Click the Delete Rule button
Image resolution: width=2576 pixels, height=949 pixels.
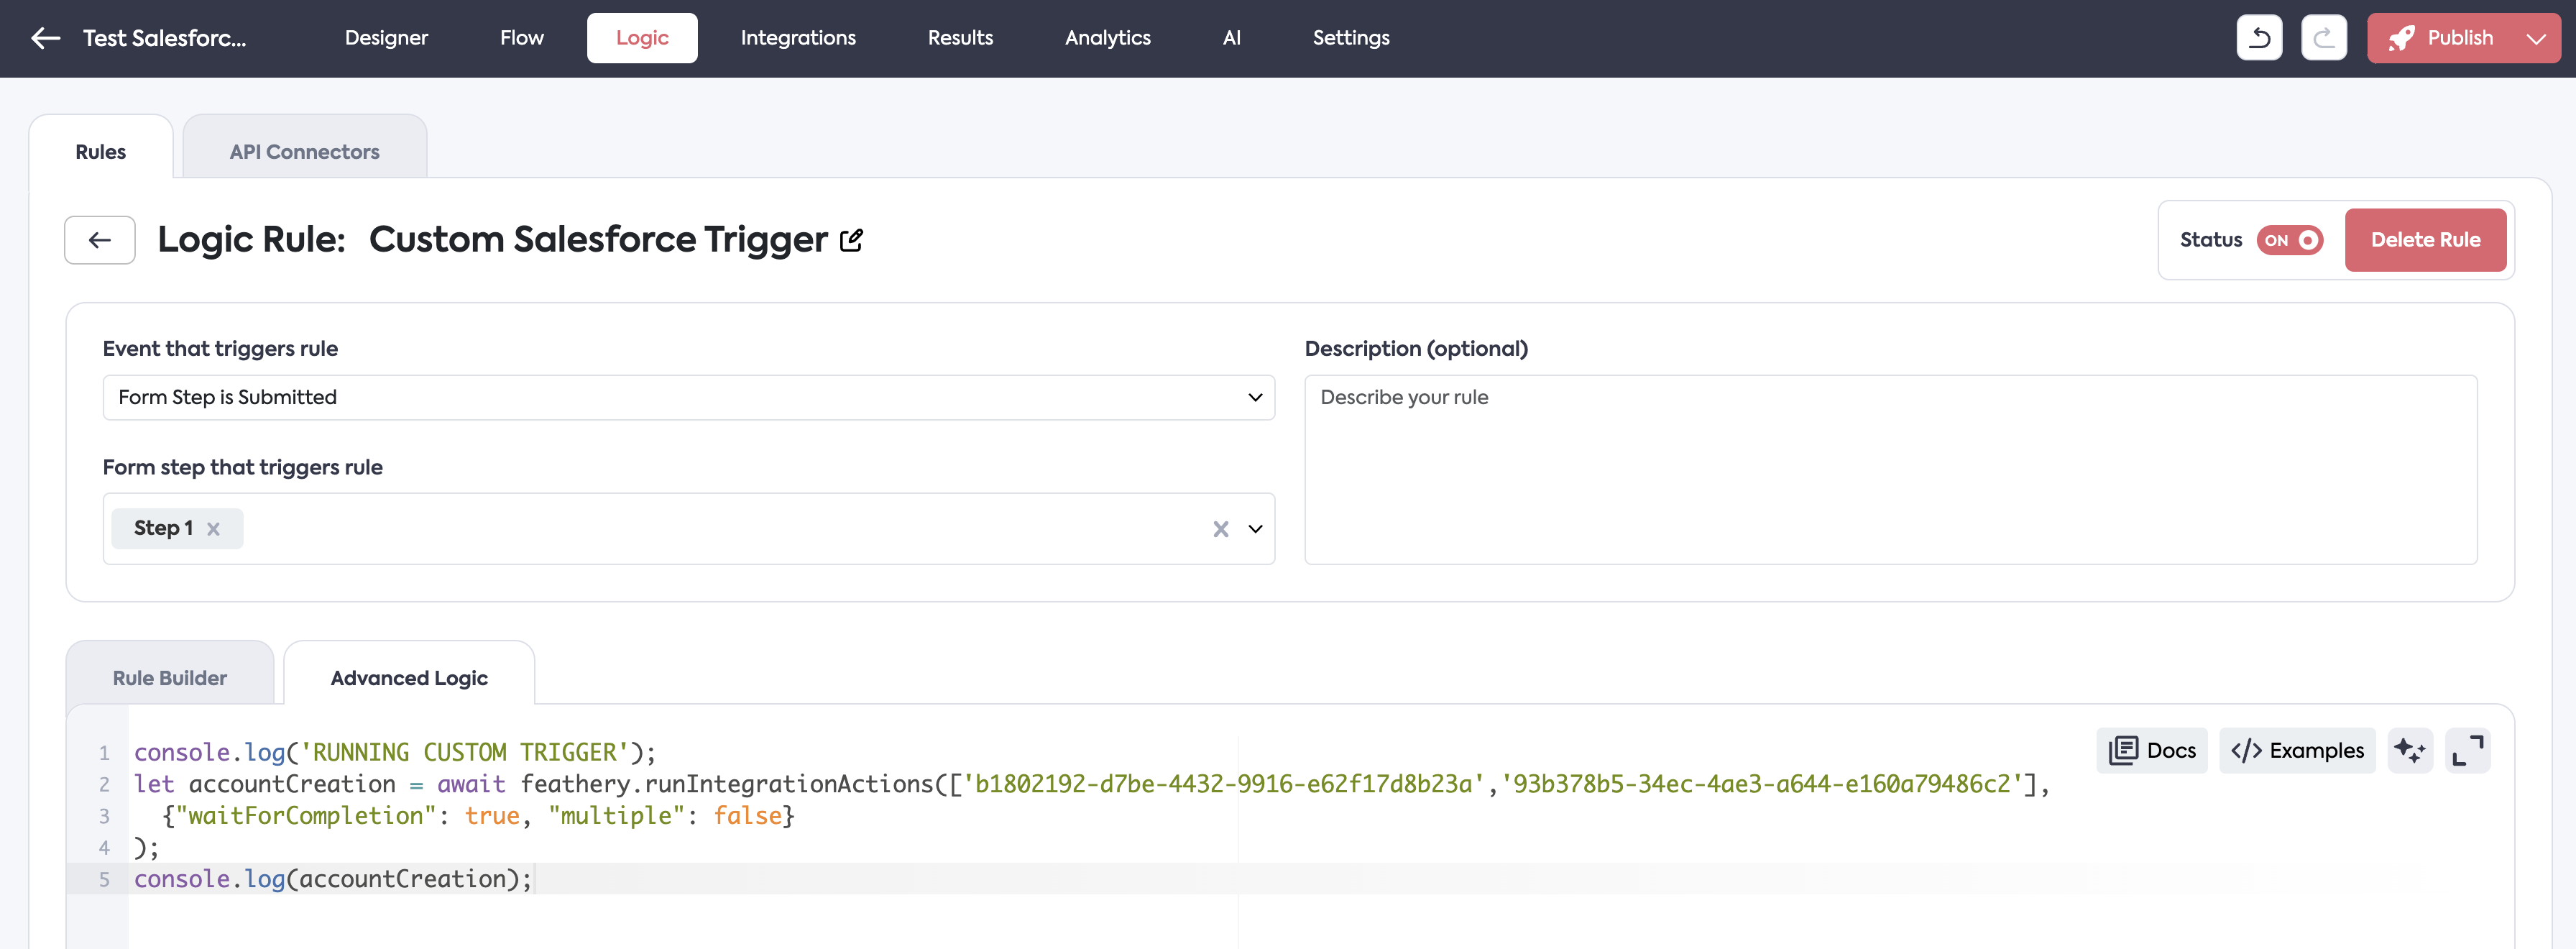click(x=2424, y=240)
